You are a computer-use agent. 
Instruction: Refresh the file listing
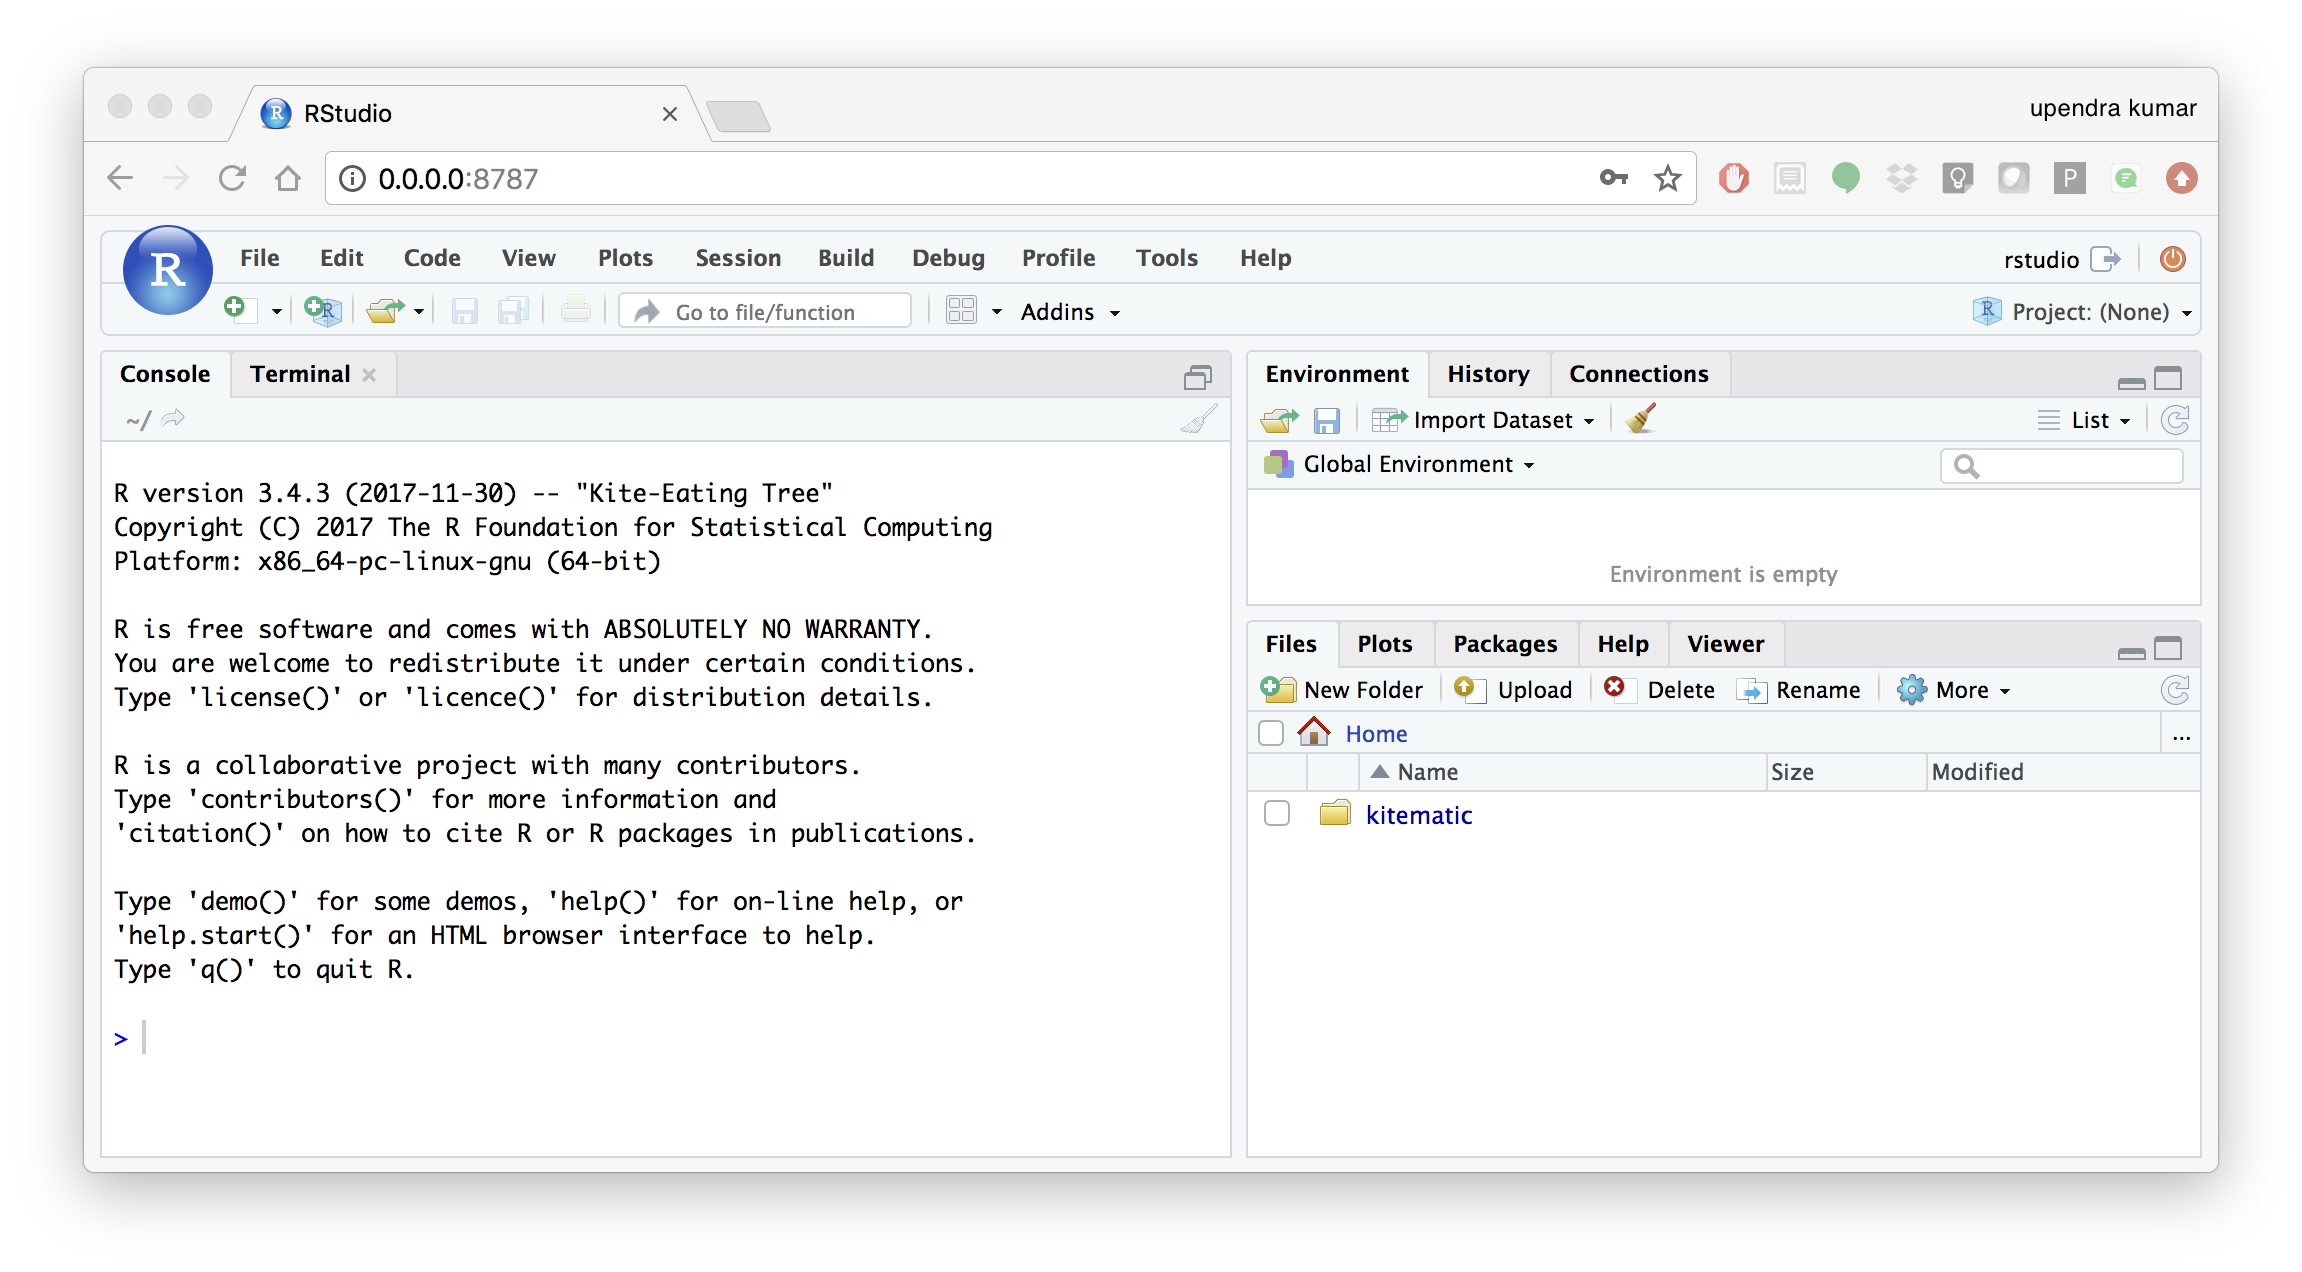tap(2175, 690)
